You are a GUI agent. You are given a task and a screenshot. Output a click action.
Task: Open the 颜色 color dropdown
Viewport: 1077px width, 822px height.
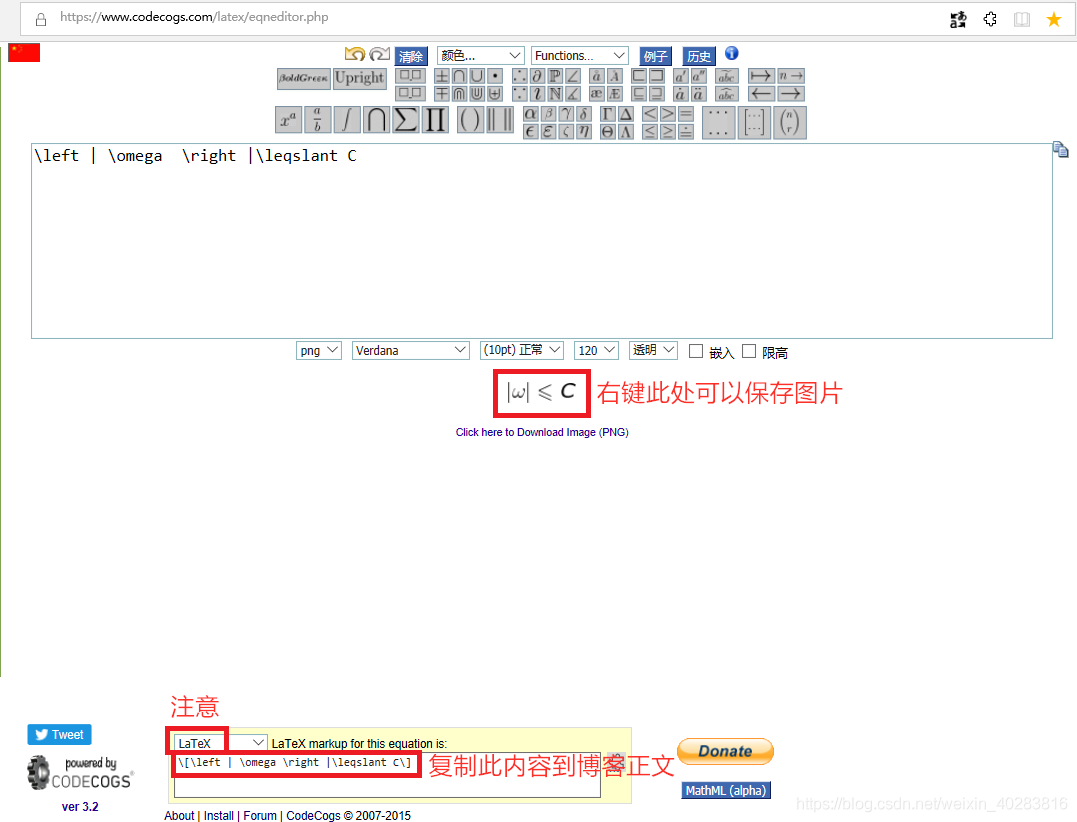[481, 56]
